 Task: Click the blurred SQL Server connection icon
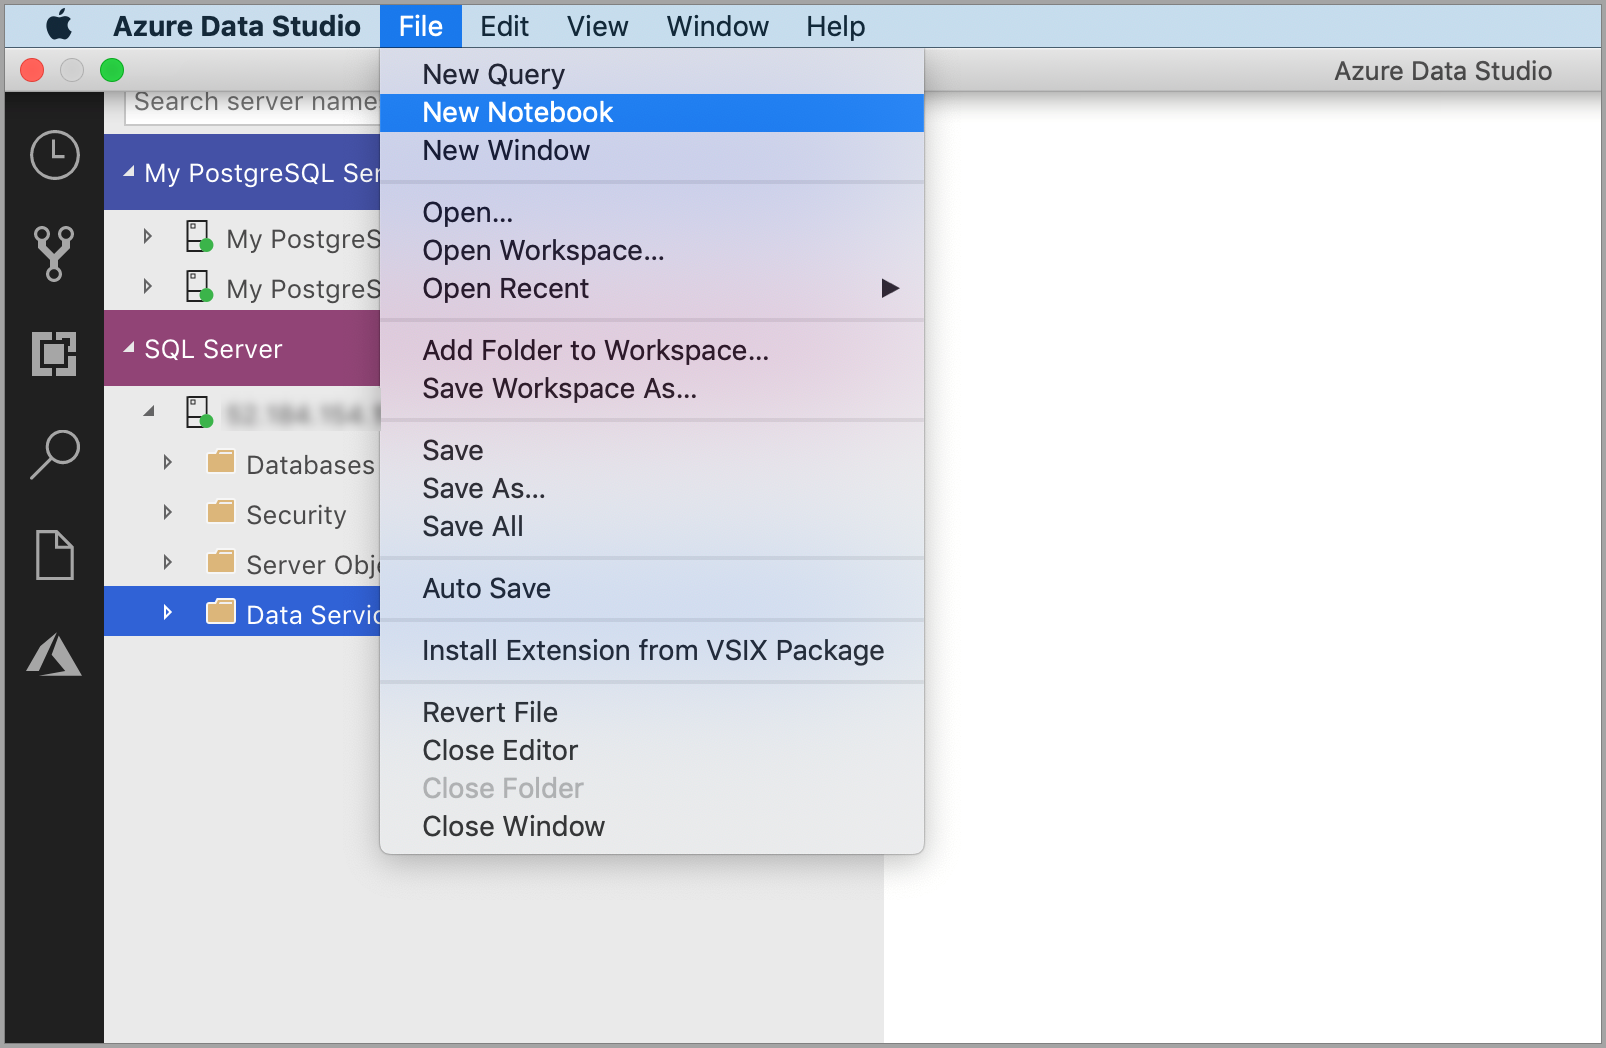tap(199, 412)
